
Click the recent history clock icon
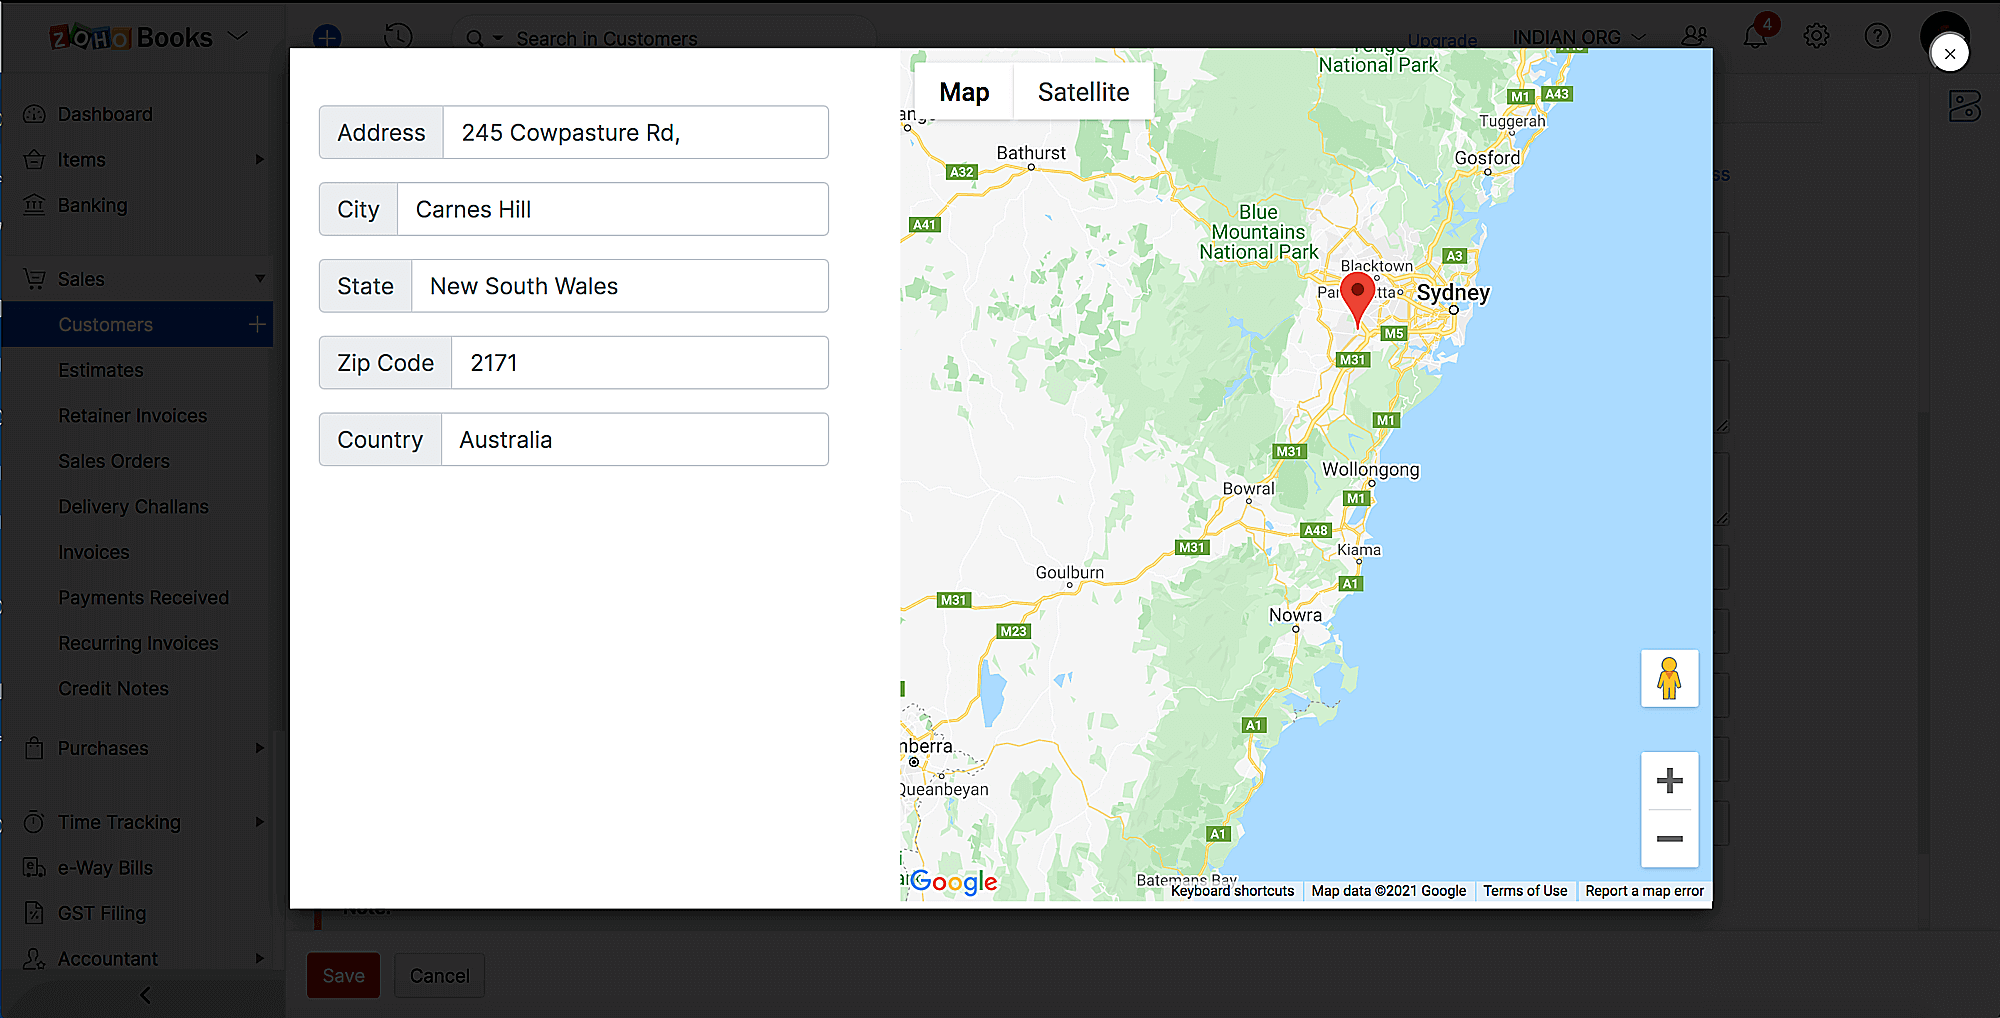[397, 36]
